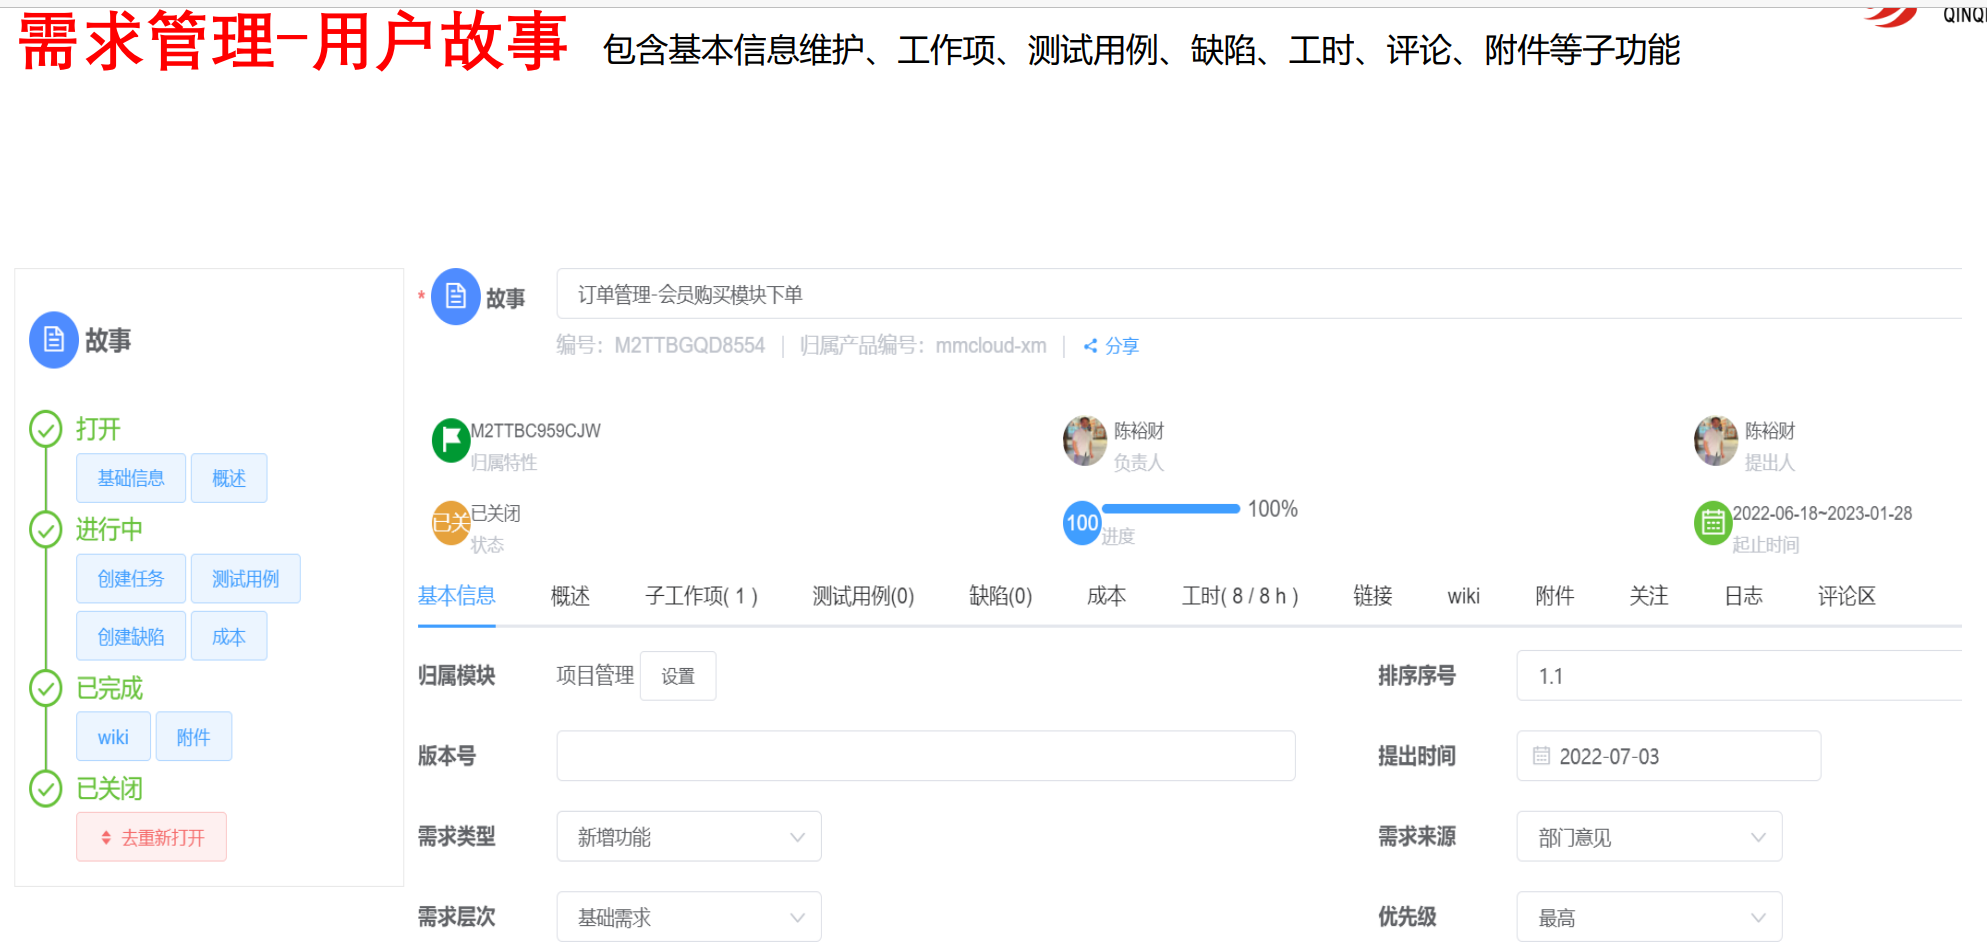Viewport: 1987px width, 949px height.
Task: Switch to the 子工作项 tab
Action: pos(701,597)
